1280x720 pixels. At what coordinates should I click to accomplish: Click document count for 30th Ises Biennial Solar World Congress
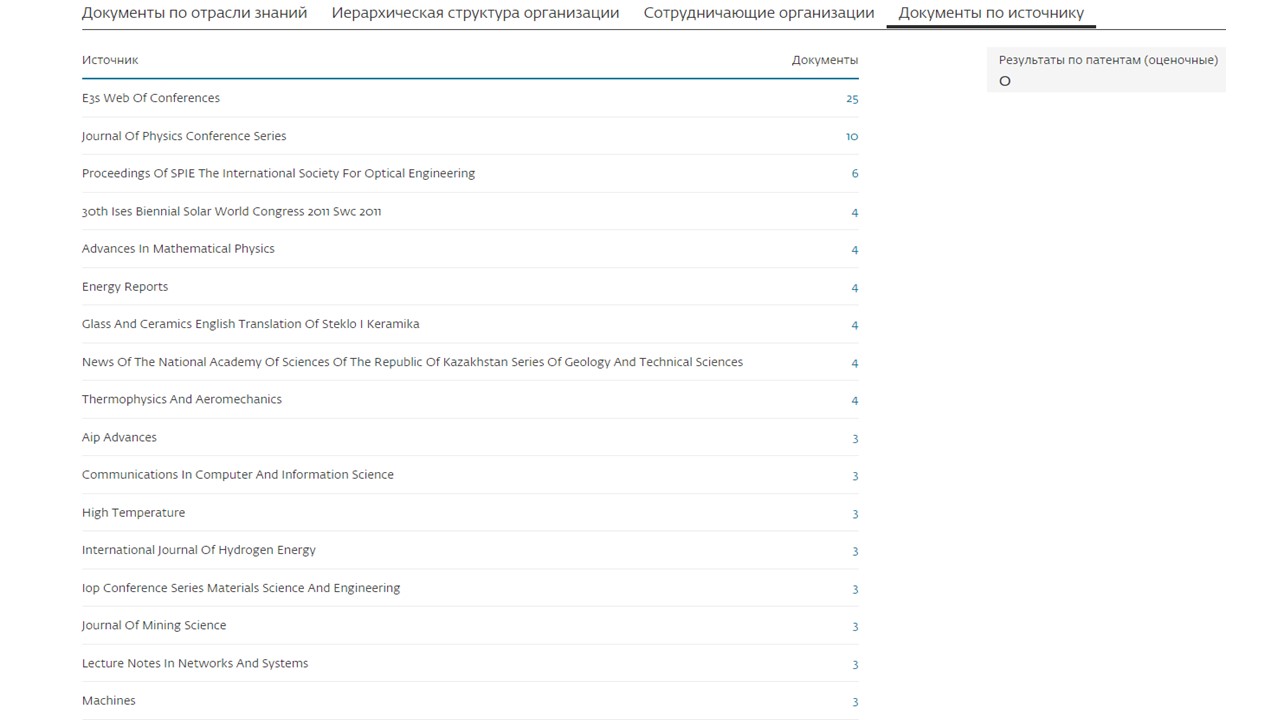(x=854, y=212)
